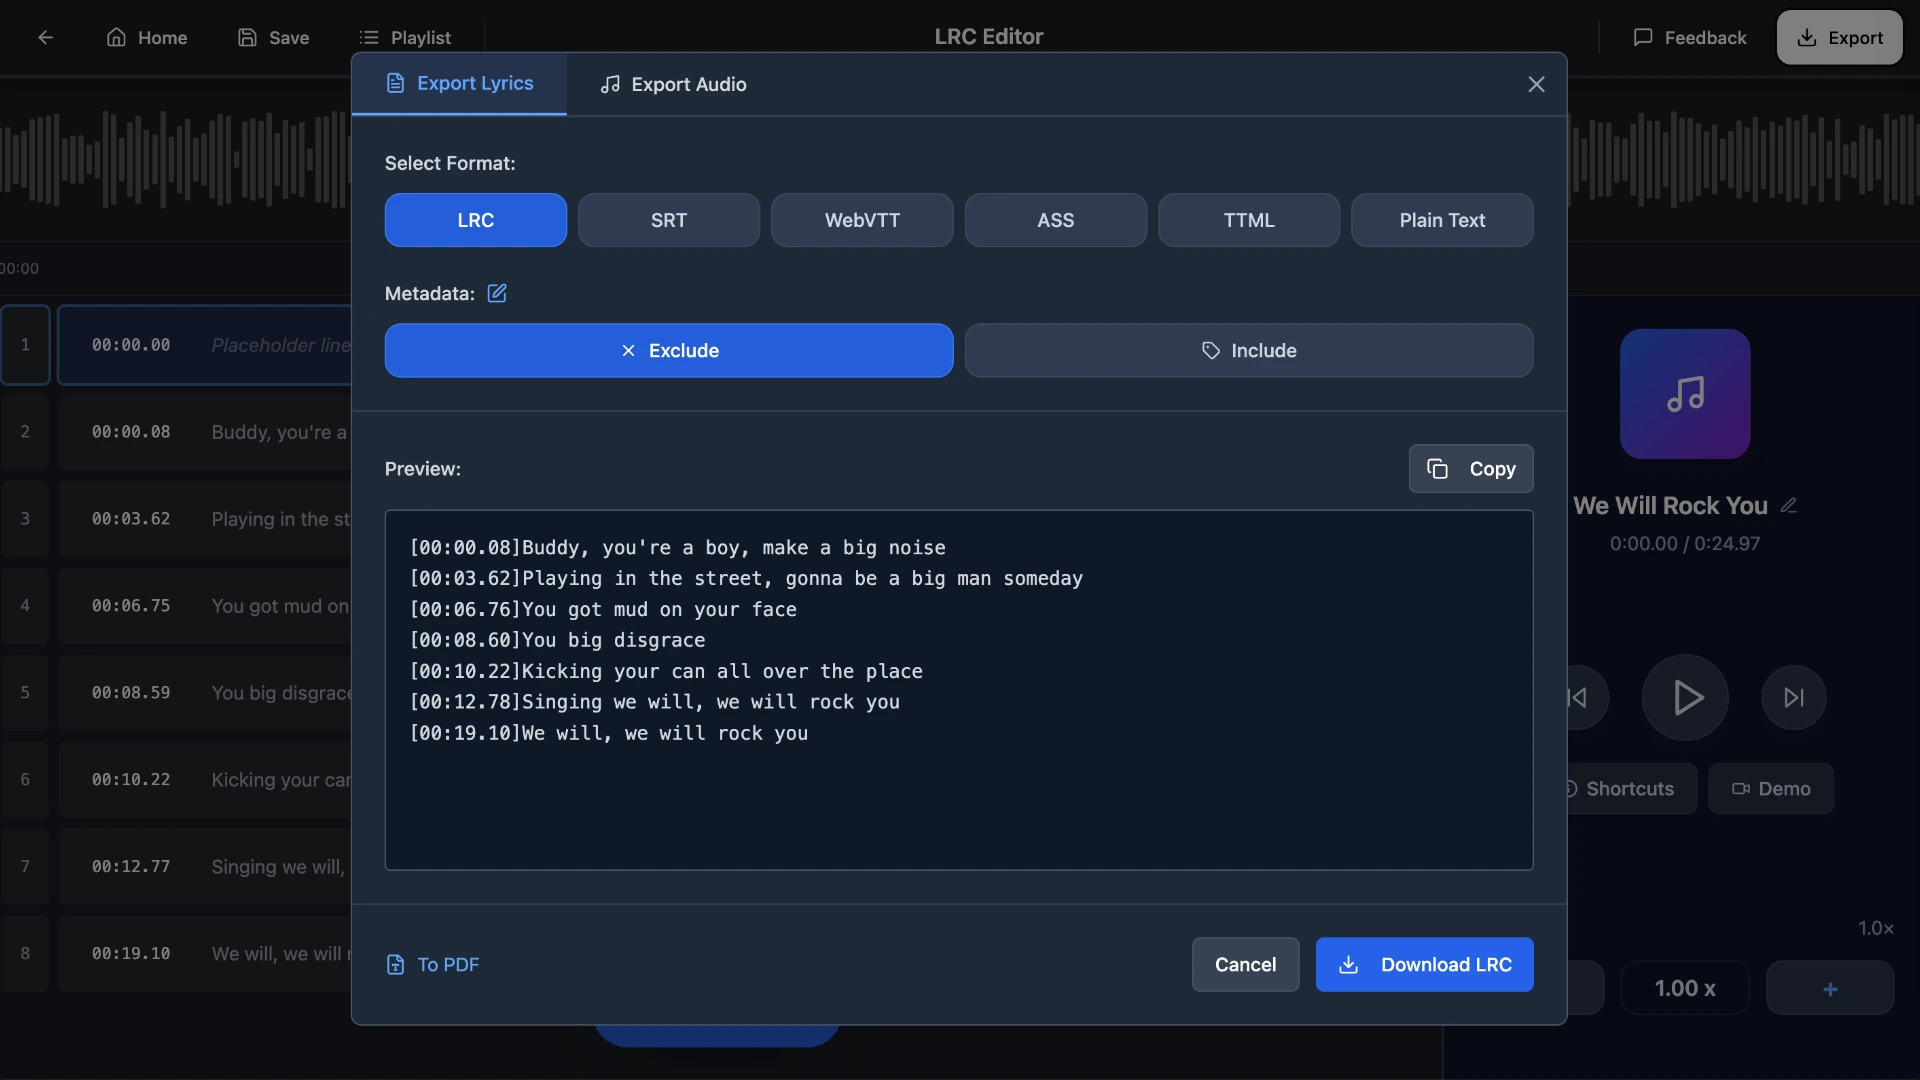Export lyrics to PDF
1920x1080 pixels.
pyautogui.click(x=431, y=964)
